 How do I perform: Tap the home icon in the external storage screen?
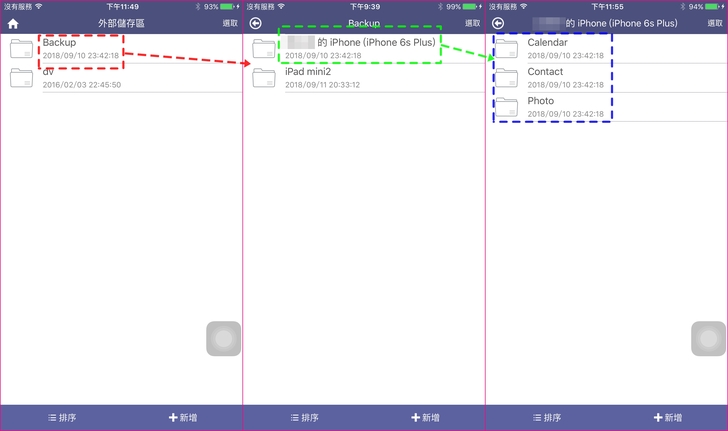pyautogui.click(x=13, y=23)
